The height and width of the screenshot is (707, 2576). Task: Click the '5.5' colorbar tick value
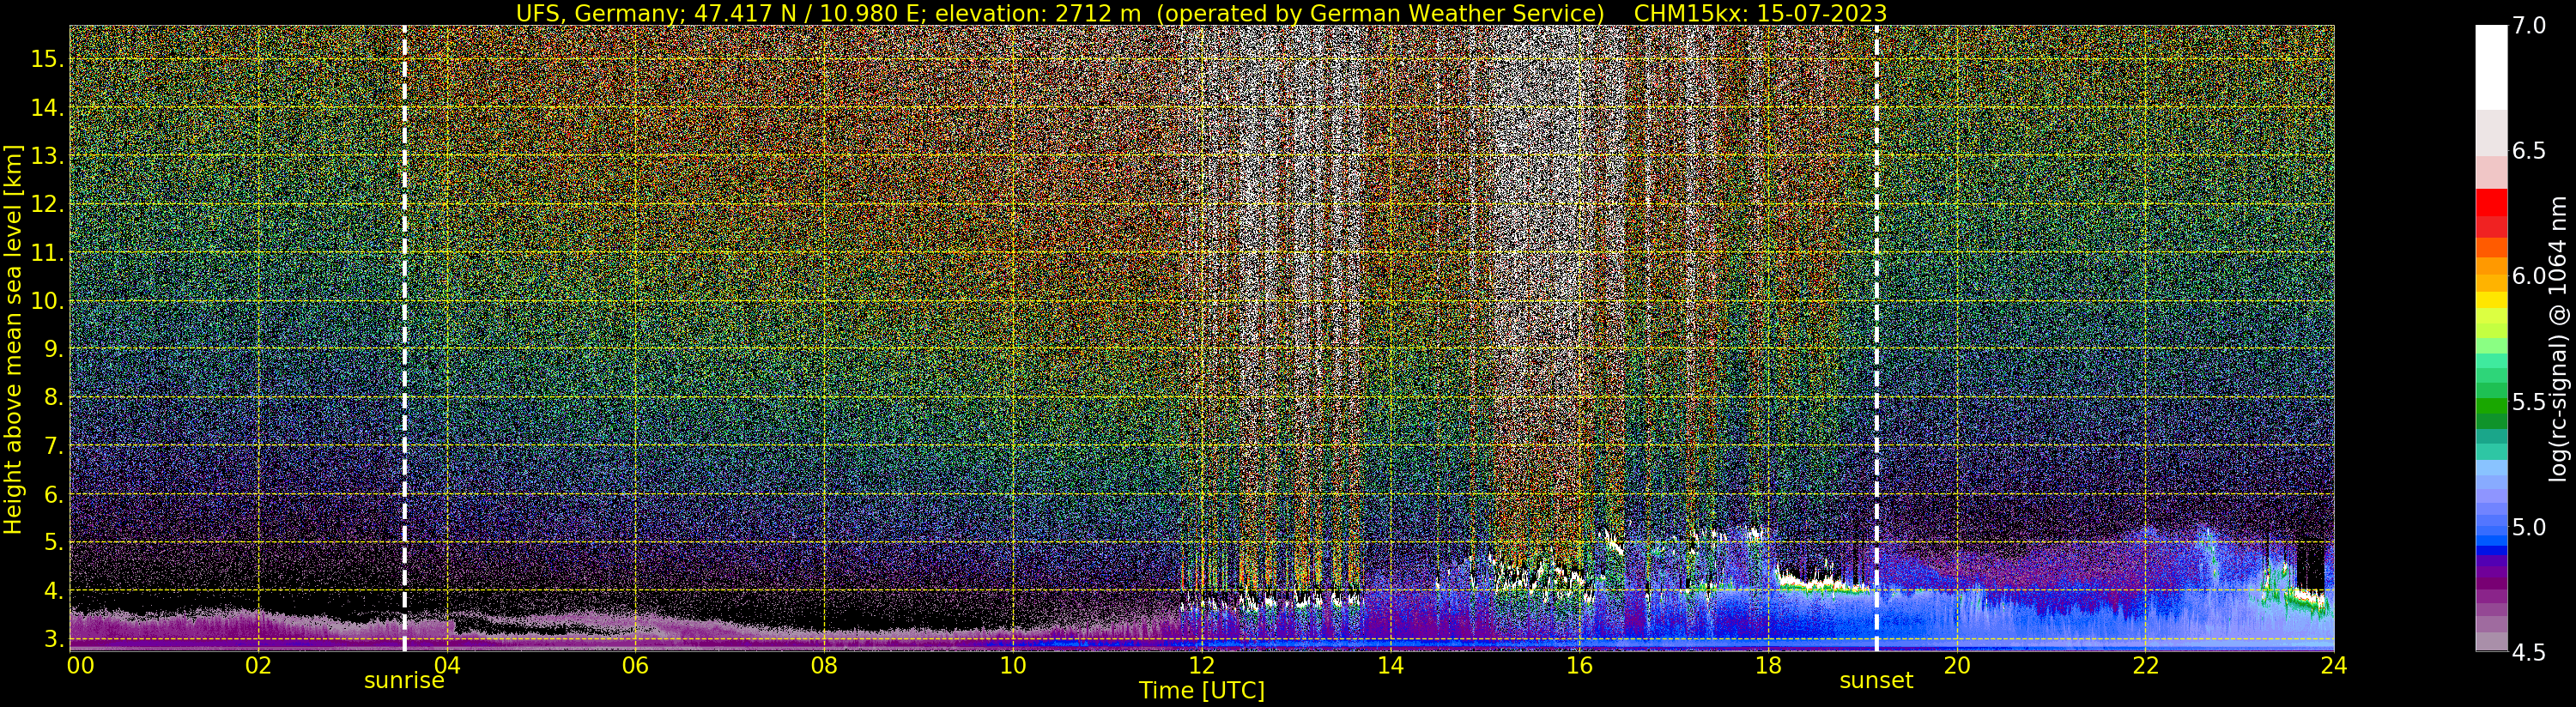tap(2530, 402)
